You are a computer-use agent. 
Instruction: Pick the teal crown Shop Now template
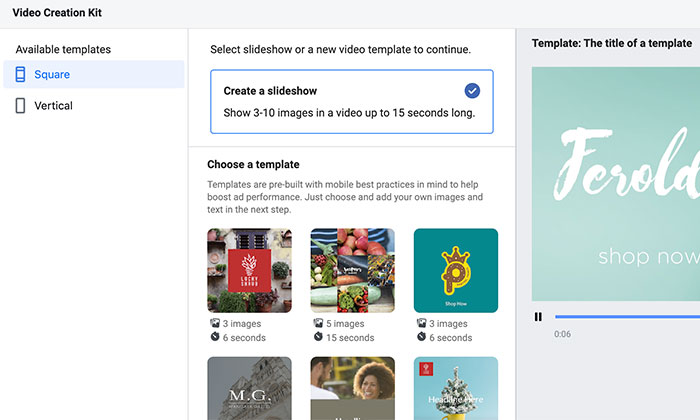(x=456, y=270)
